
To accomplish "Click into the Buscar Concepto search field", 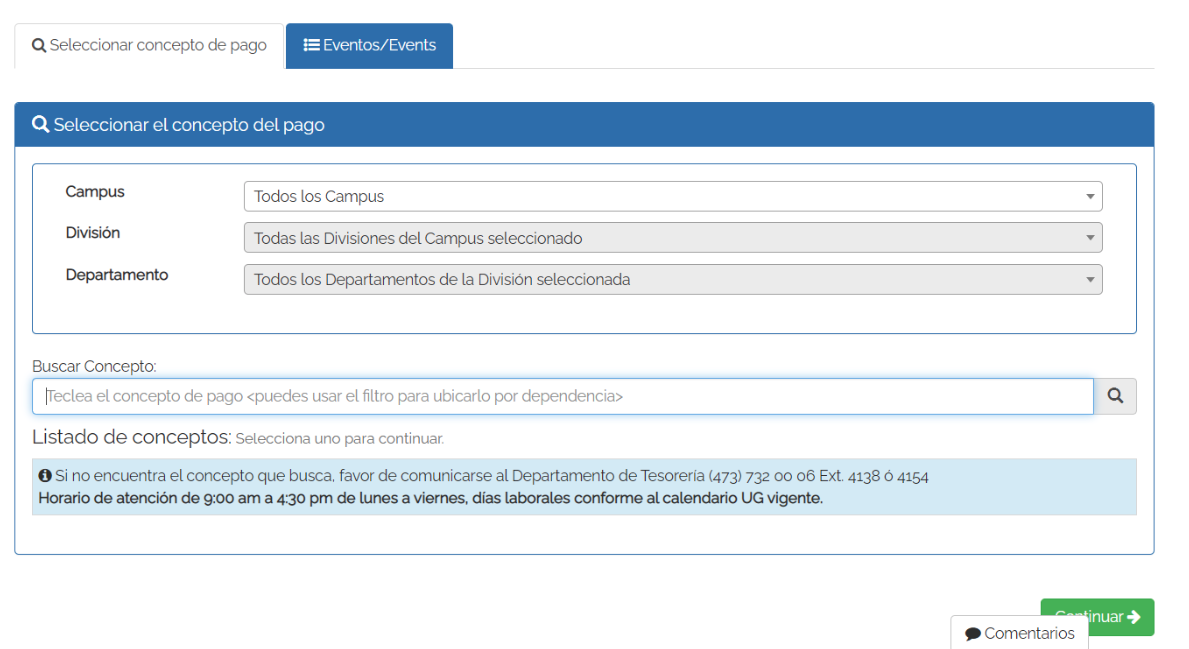I will click(x=563, y=397).
